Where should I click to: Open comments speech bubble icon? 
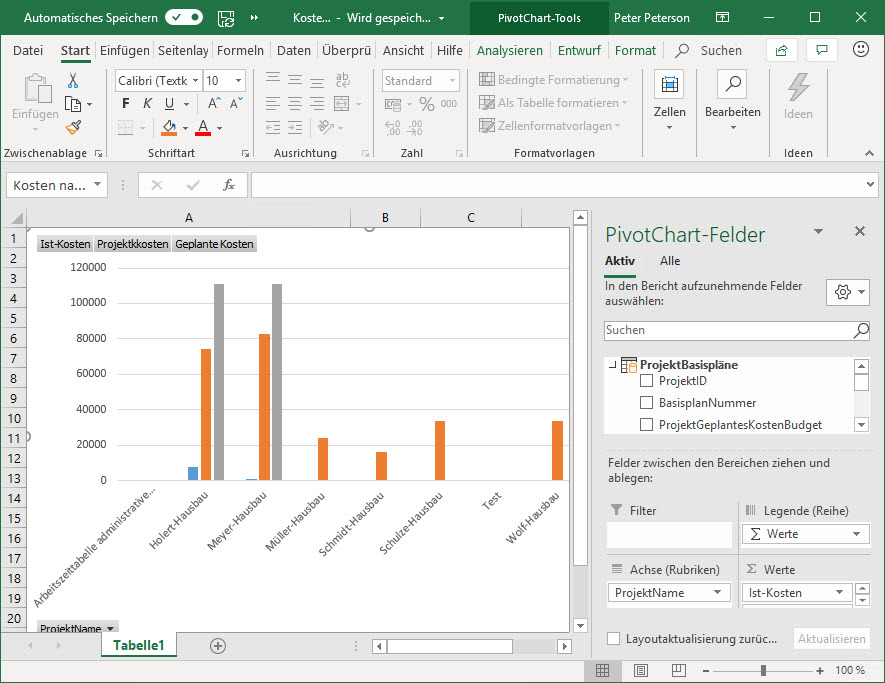[822, 51]
